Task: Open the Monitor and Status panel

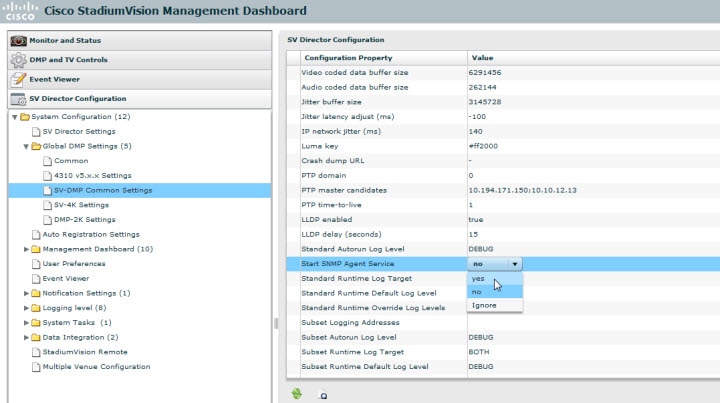Action: pos(140,41)
